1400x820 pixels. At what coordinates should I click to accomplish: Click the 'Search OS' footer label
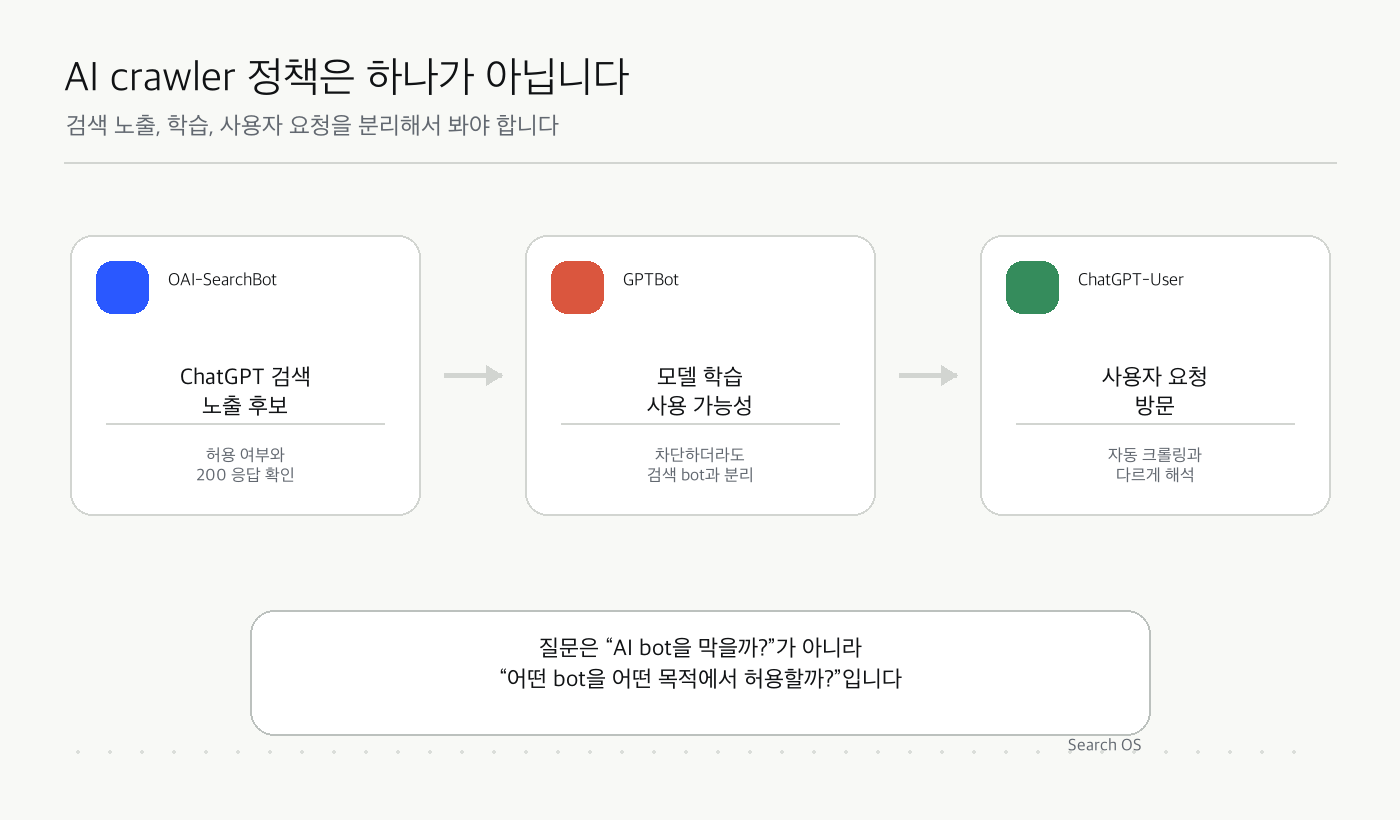[1104, 745]
